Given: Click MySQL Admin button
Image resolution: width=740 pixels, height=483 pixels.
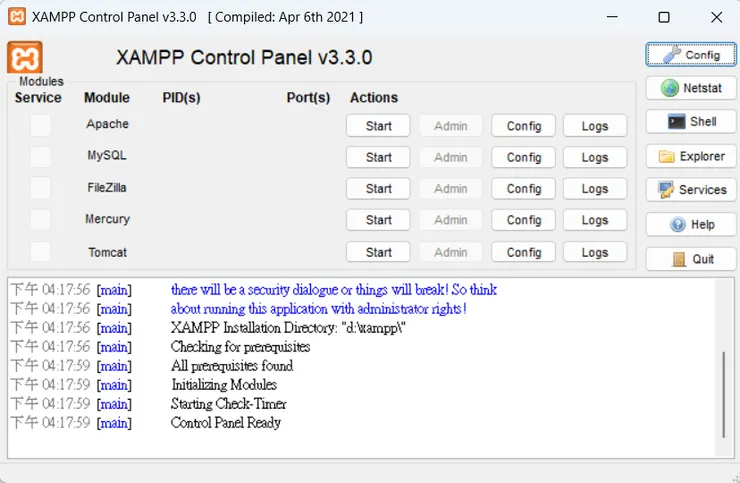Looking at the screenshot, I should pos(451,157).
